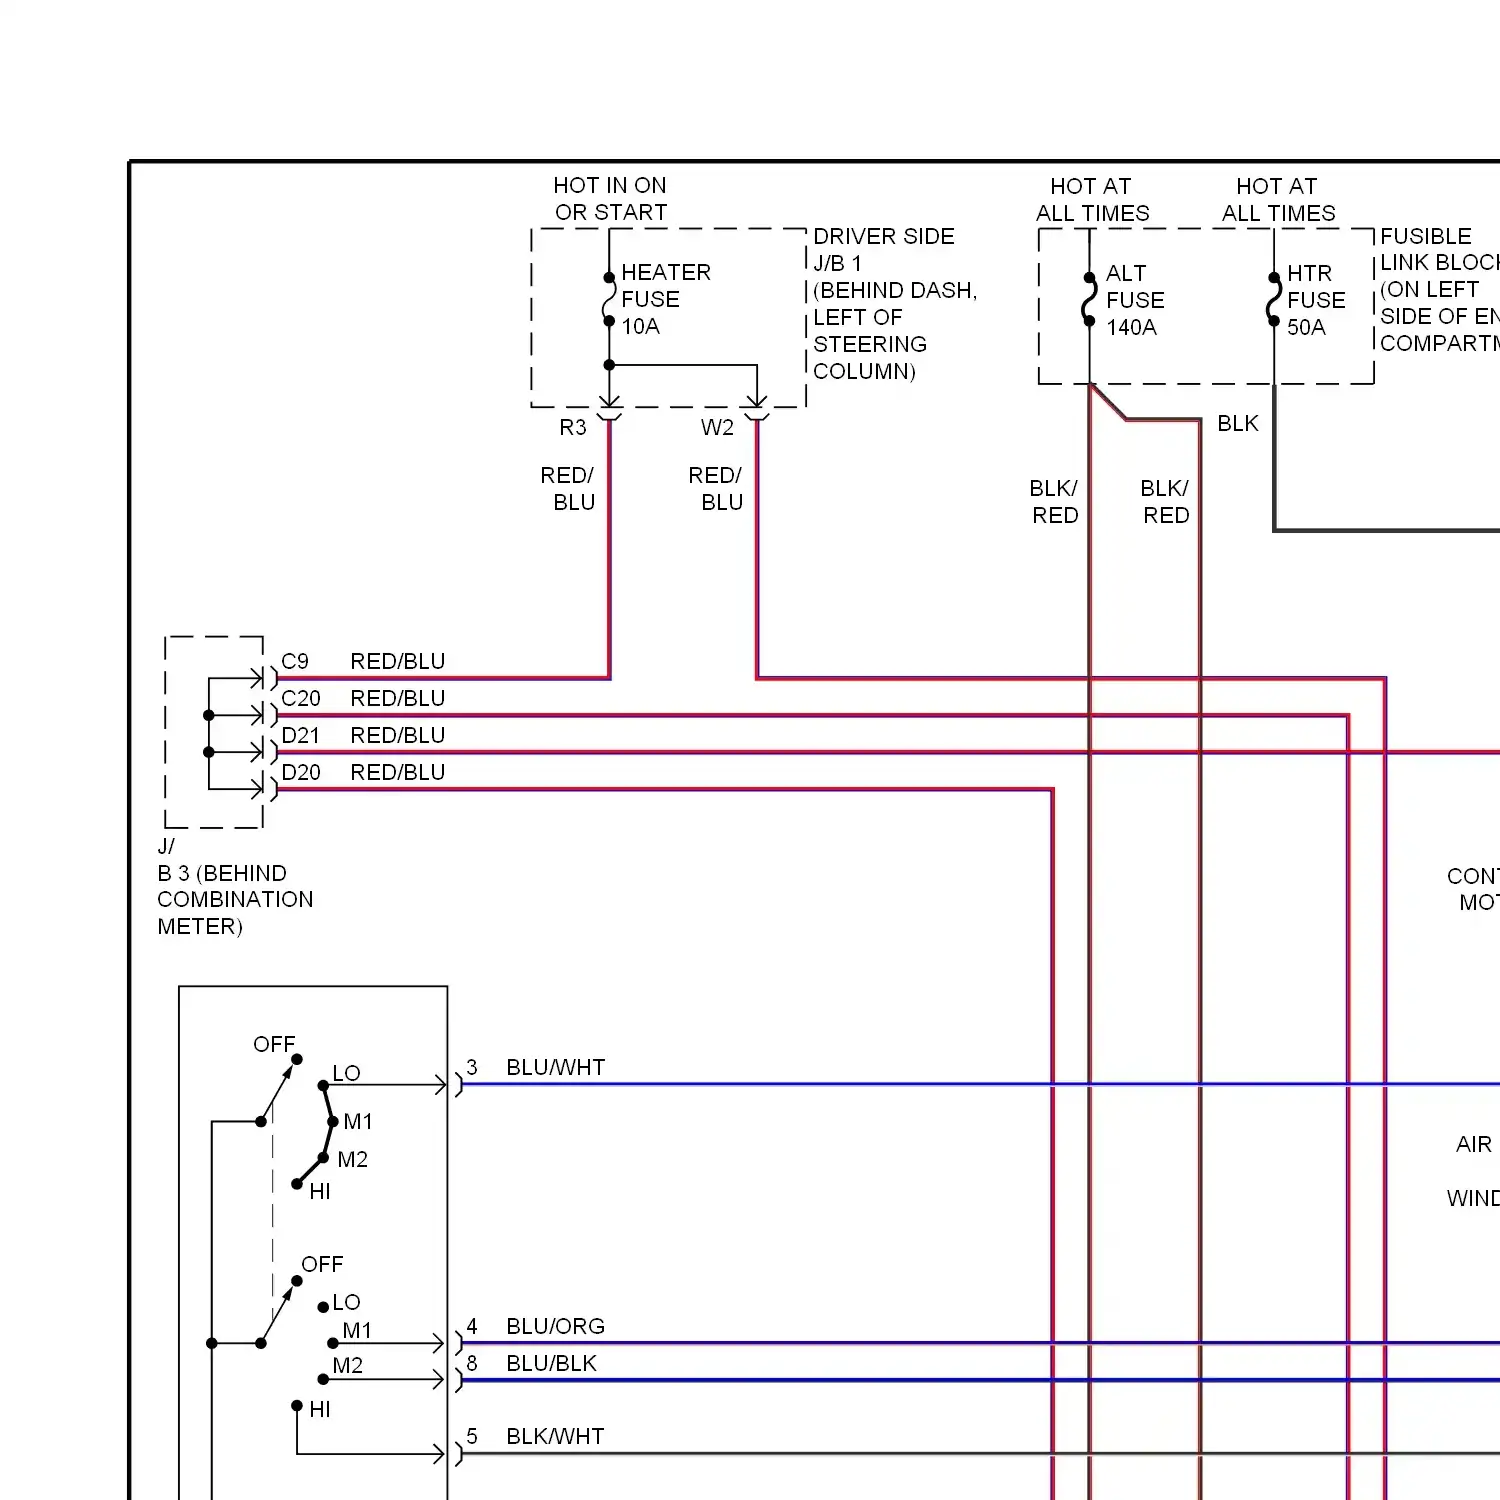
Task: Click the "RED/BLU" label beside W2 wire
Action: tap(716, 489)
